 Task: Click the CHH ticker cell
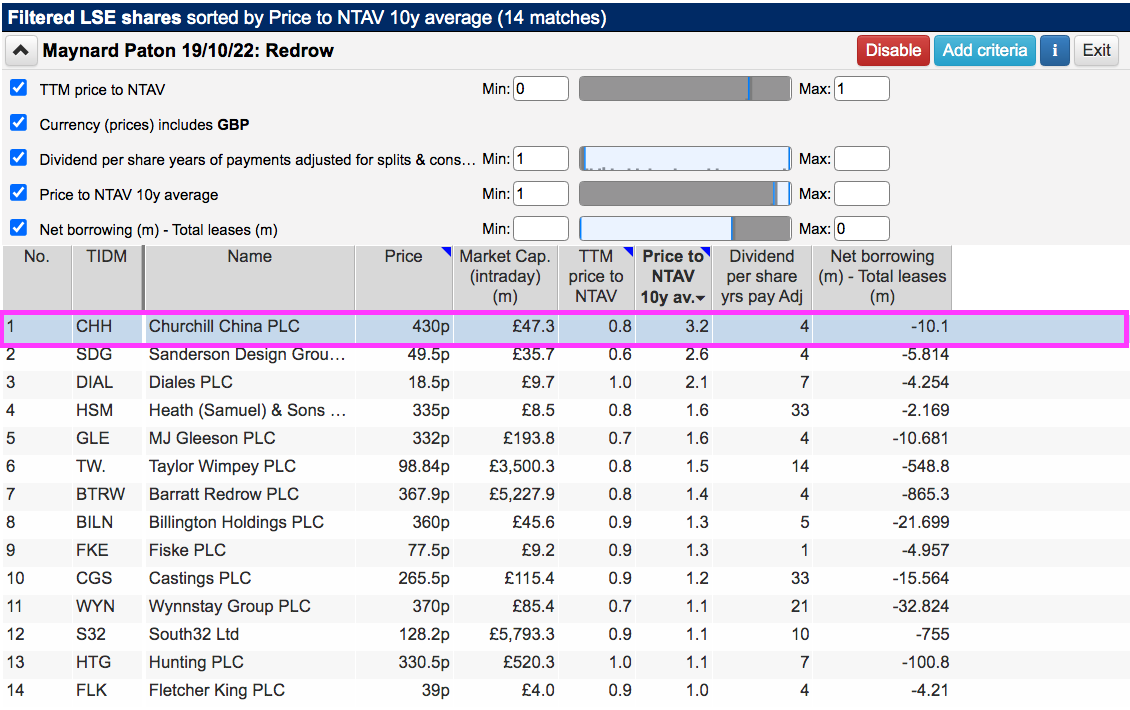pos(94,327)
